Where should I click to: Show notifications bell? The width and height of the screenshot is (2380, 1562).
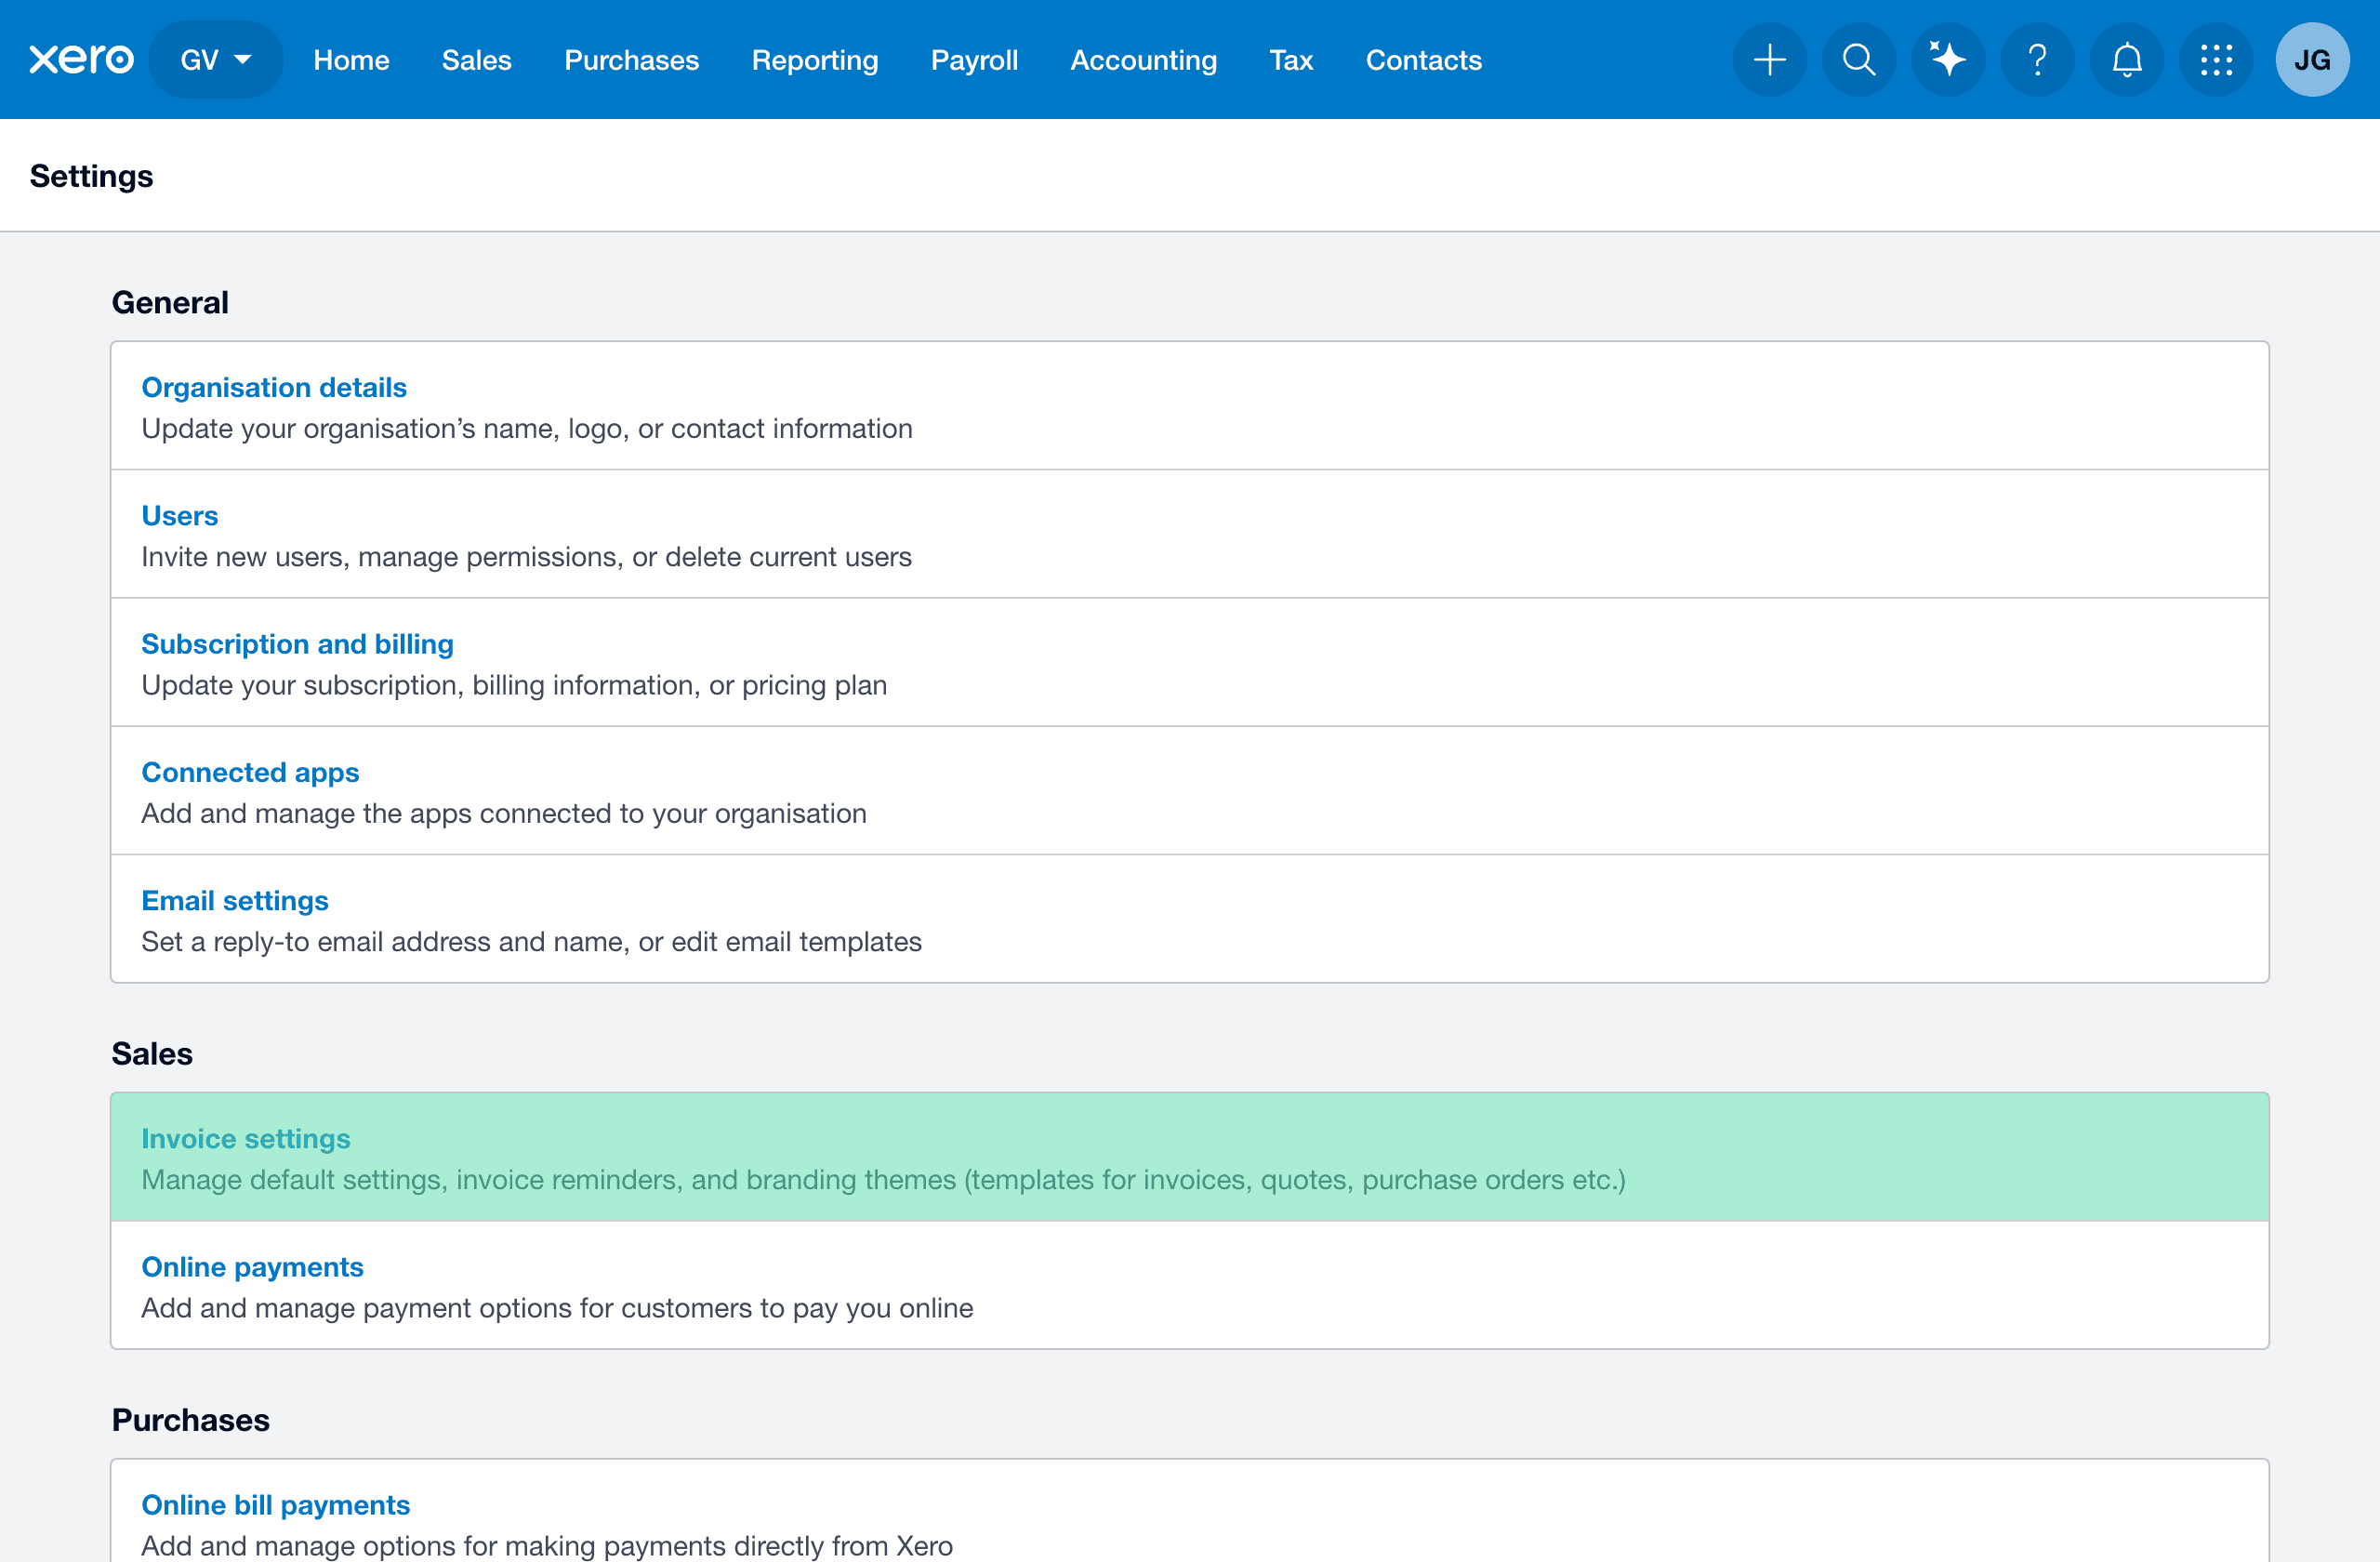2126,60
